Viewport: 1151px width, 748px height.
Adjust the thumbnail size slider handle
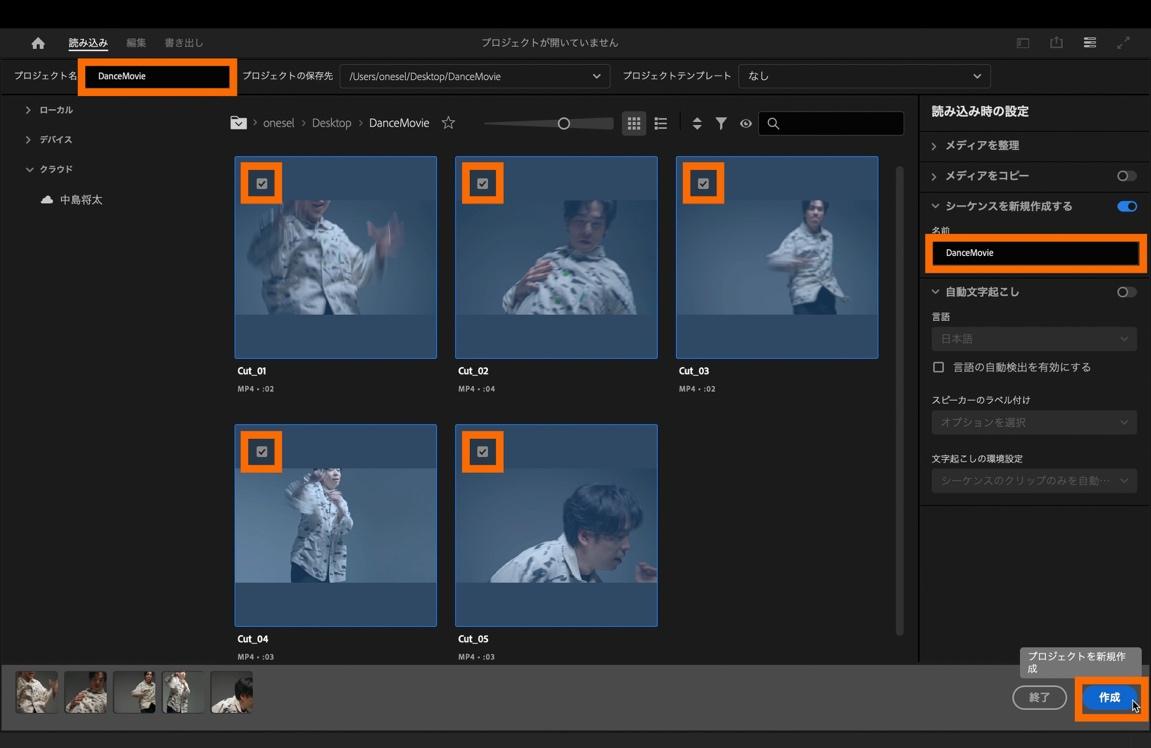[x=563, y=123]
